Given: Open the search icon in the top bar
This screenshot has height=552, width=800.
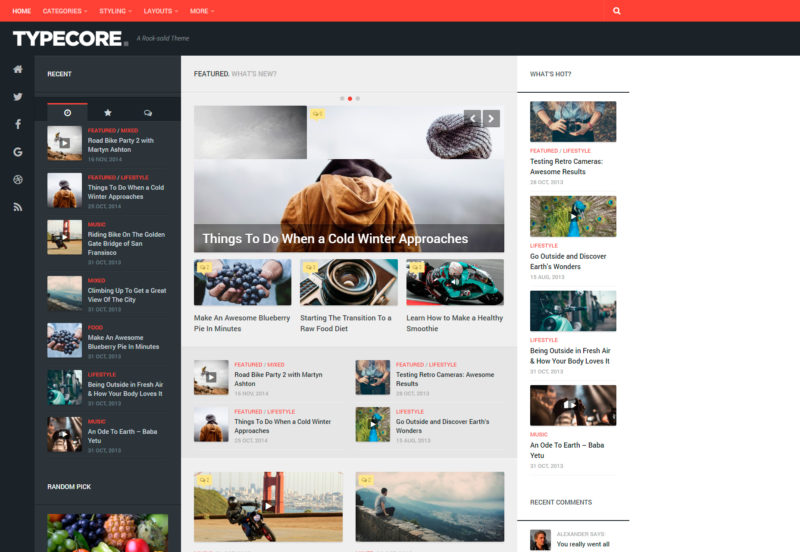Looking at the screenshot, I should pyautogui.click(x=617, y=11).
